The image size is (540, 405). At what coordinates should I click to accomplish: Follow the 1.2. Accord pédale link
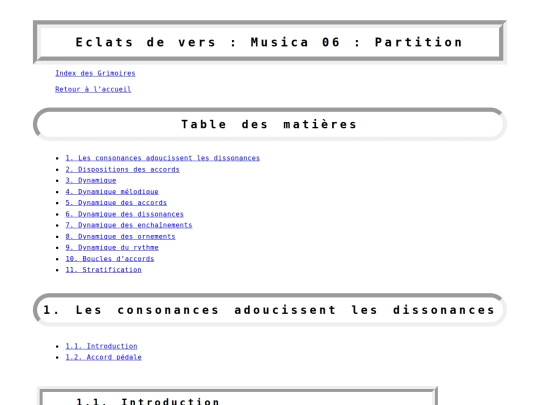coord(104,357)
